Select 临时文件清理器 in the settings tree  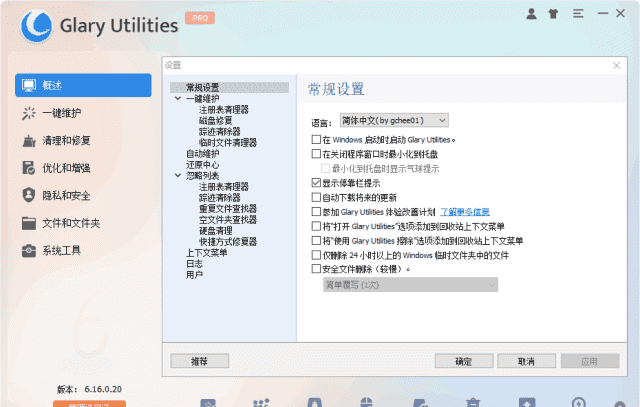click(x=228, y=142)
